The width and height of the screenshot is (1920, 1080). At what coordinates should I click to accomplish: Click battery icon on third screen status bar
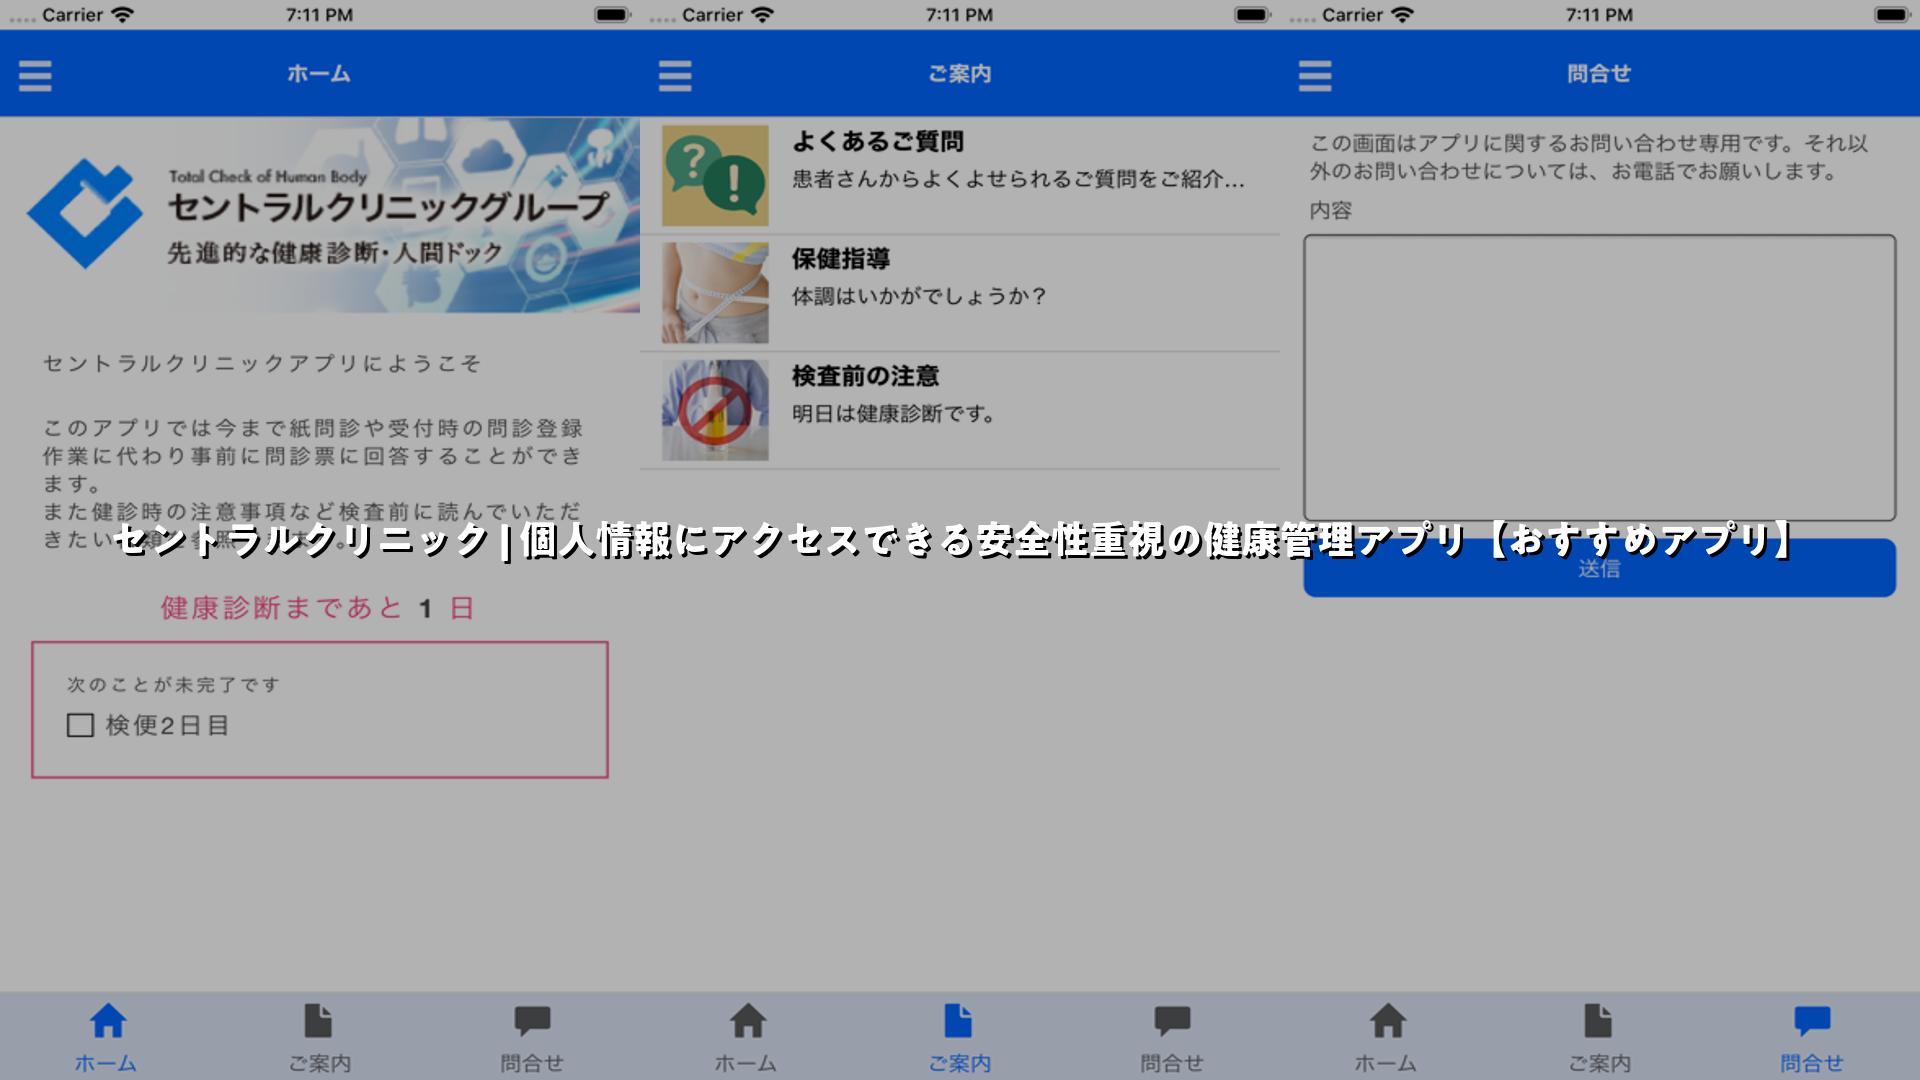click(x=1892, y=15)
